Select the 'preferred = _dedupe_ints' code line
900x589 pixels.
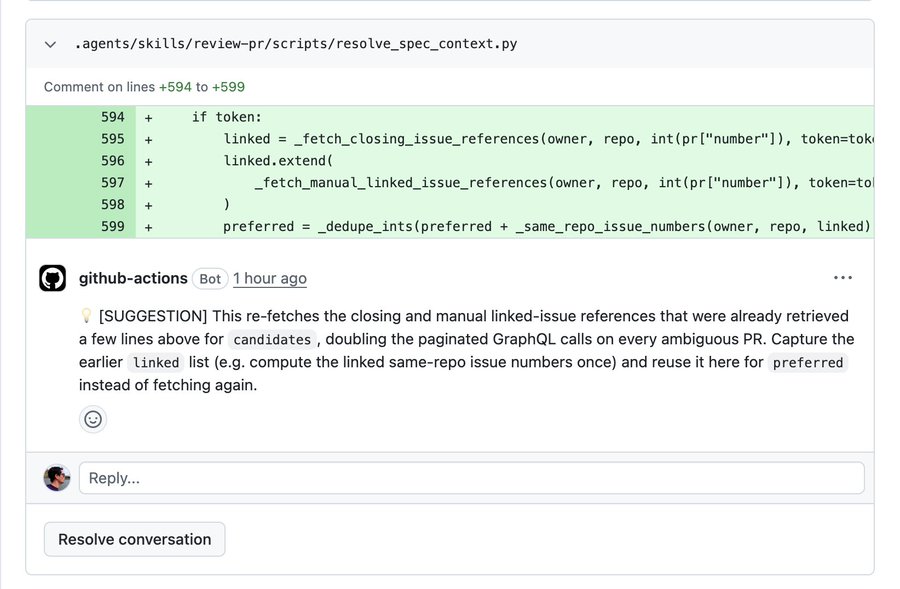(x=547, y=226)
